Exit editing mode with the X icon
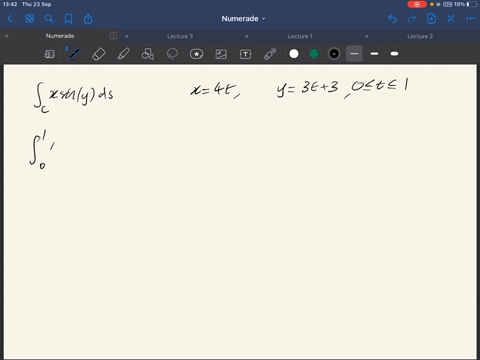 451,19
